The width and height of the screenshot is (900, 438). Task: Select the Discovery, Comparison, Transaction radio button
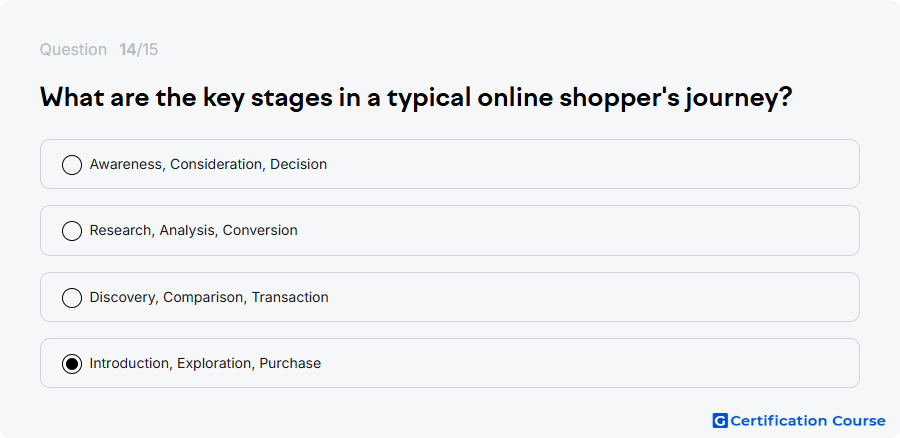72,298
